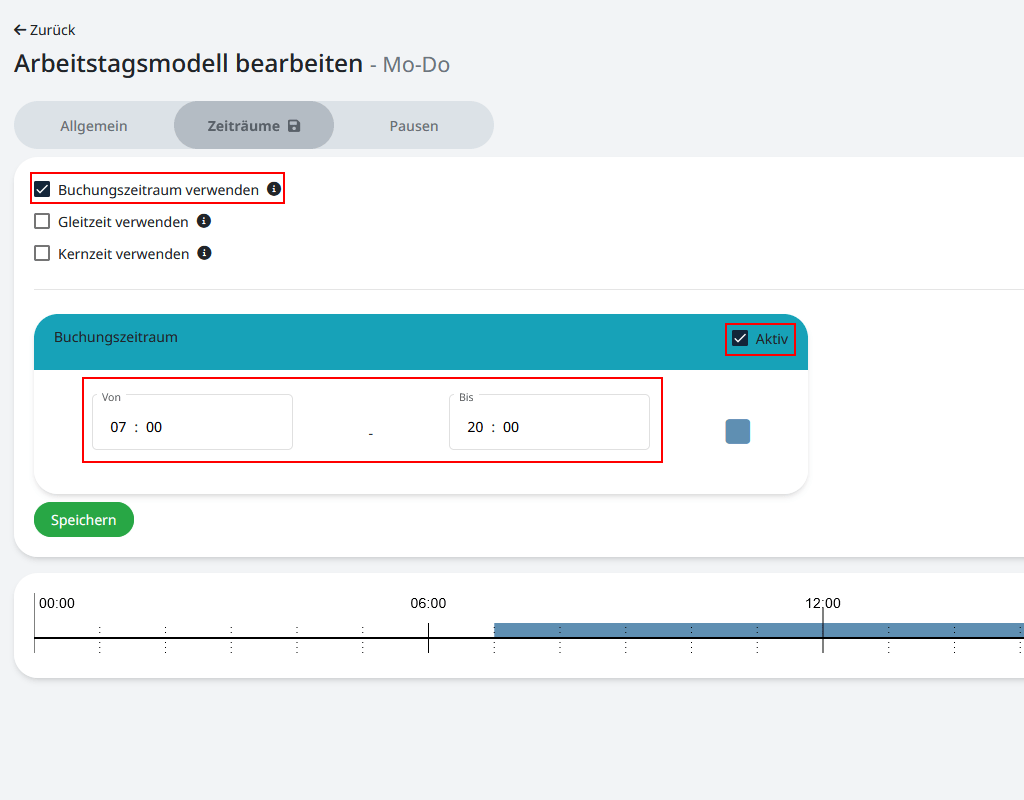The width and height of the screenshot is (1024, 800).
Task: Switch to the Allgemein tab
Action: 94,126
